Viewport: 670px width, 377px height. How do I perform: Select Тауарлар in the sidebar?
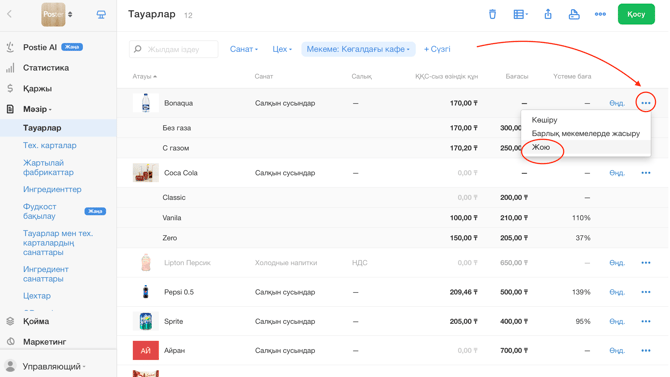[x=42, y=128]
